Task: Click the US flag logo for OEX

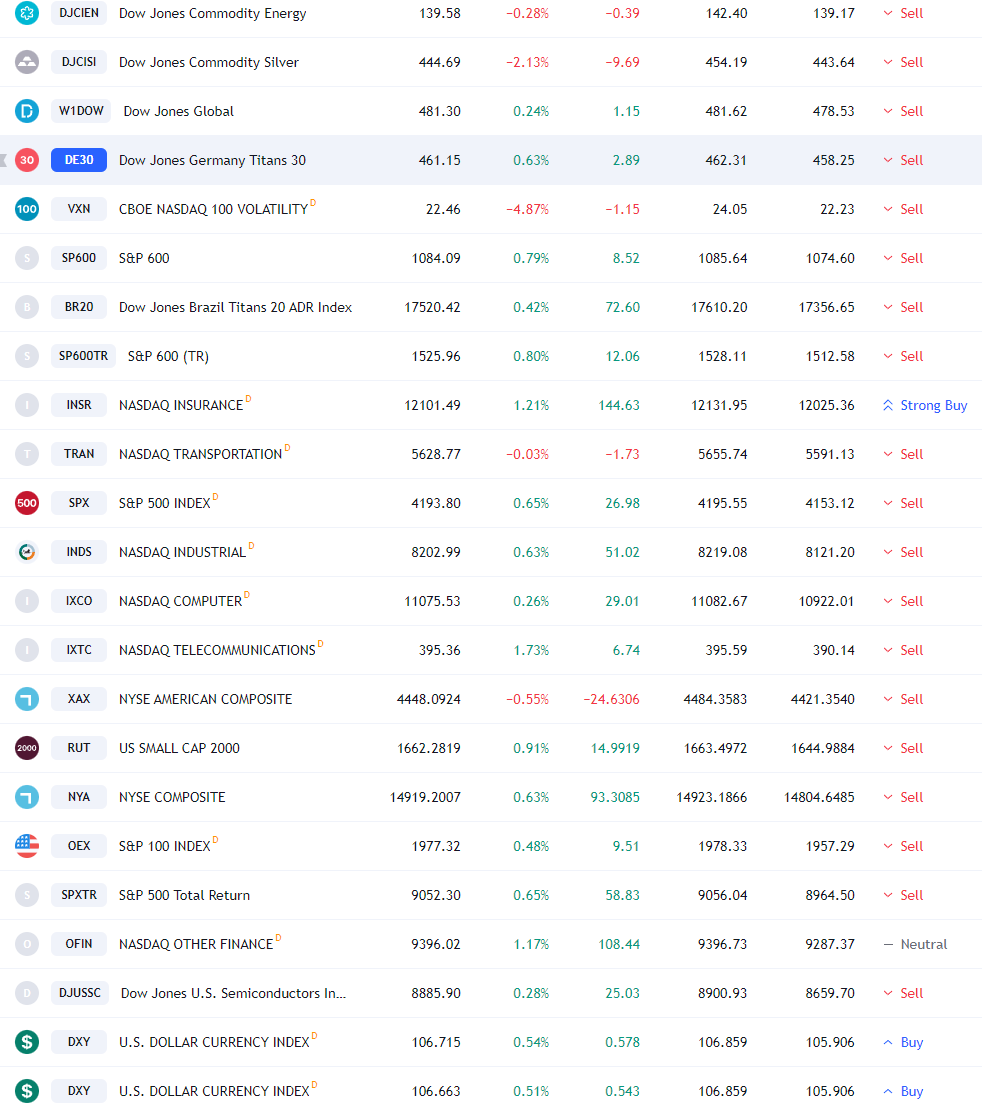Action: click(x=27, y=846)
